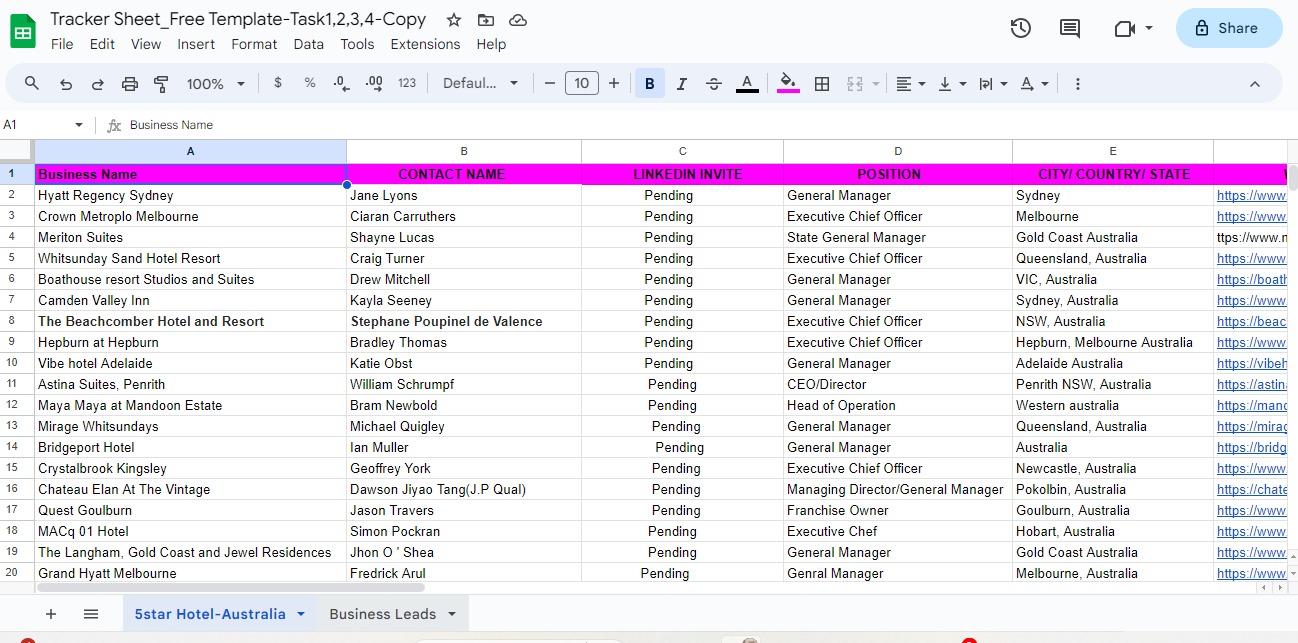The width and height of the screenshot is (1298, 643).
Task: Increase decimal places
Action: click(x=374, y=84)
